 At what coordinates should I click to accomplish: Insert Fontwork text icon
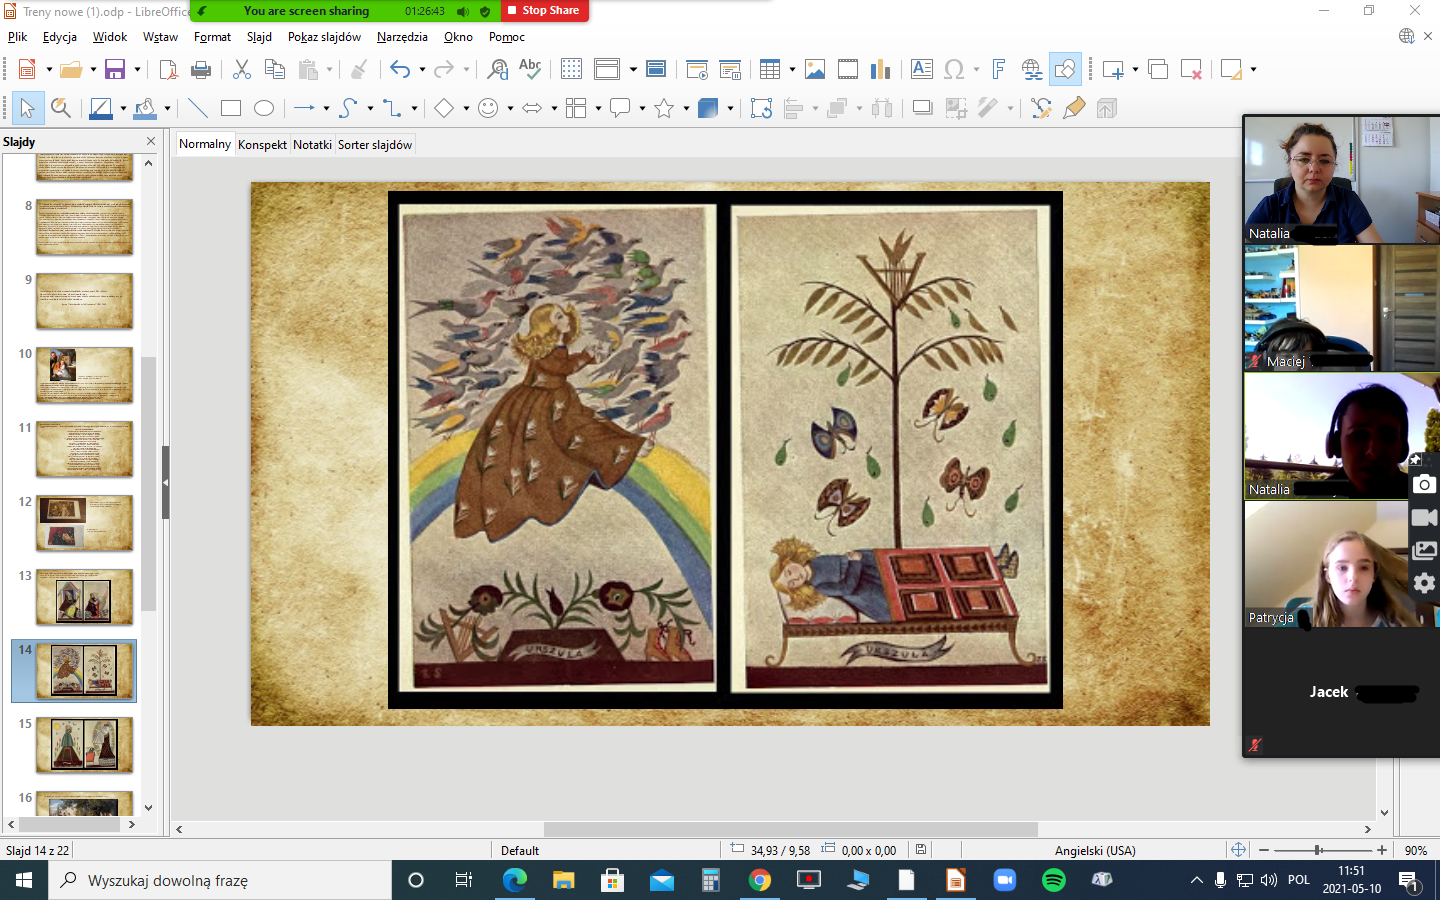[x=998, y=69]
